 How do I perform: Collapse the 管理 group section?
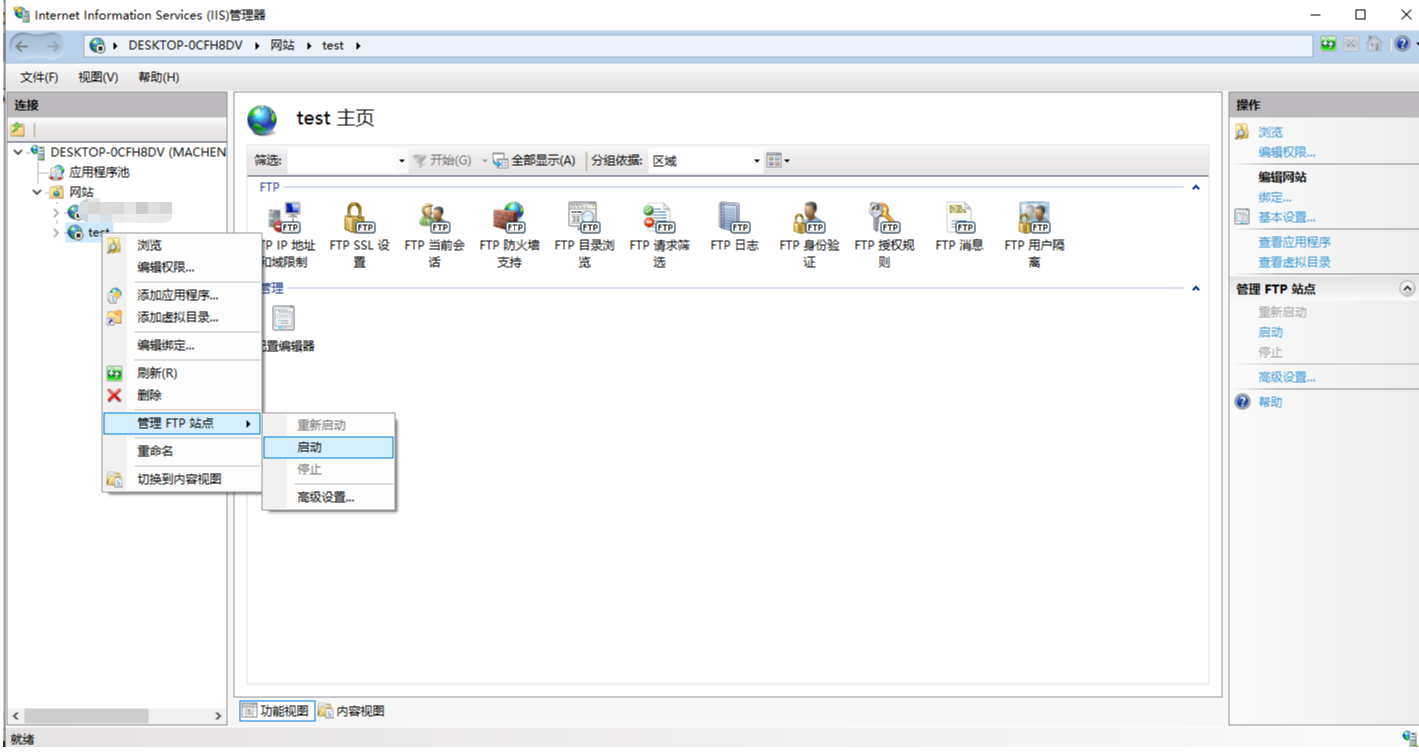tap(1196, 288)
